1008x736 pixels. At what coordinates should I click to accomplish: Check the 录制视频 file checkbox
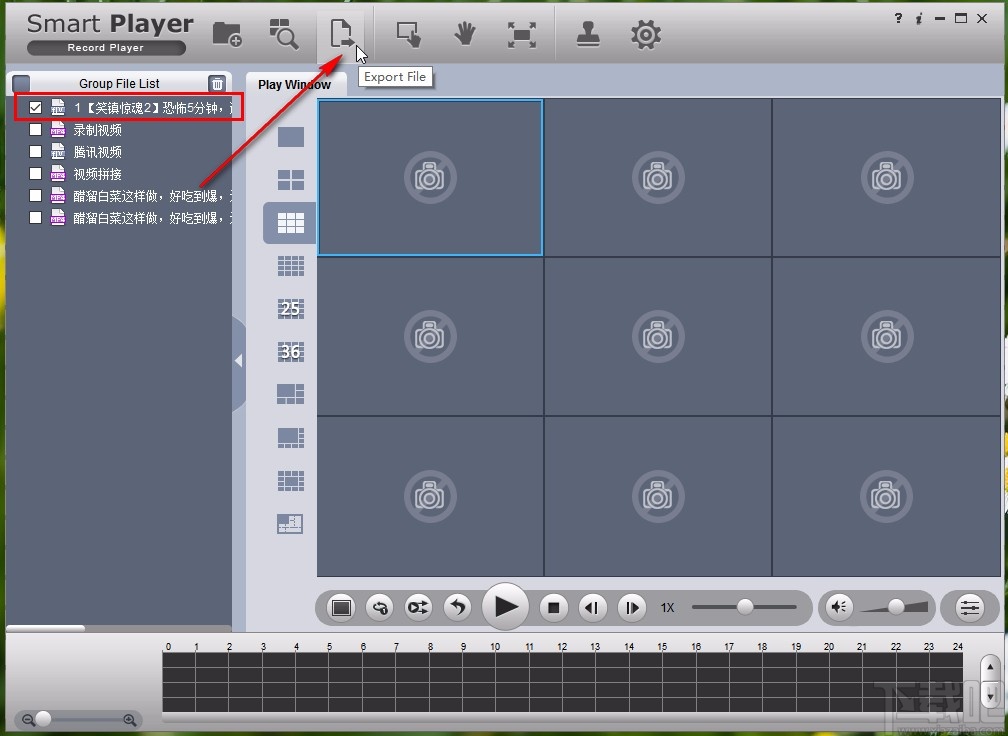tap(35, 130)
